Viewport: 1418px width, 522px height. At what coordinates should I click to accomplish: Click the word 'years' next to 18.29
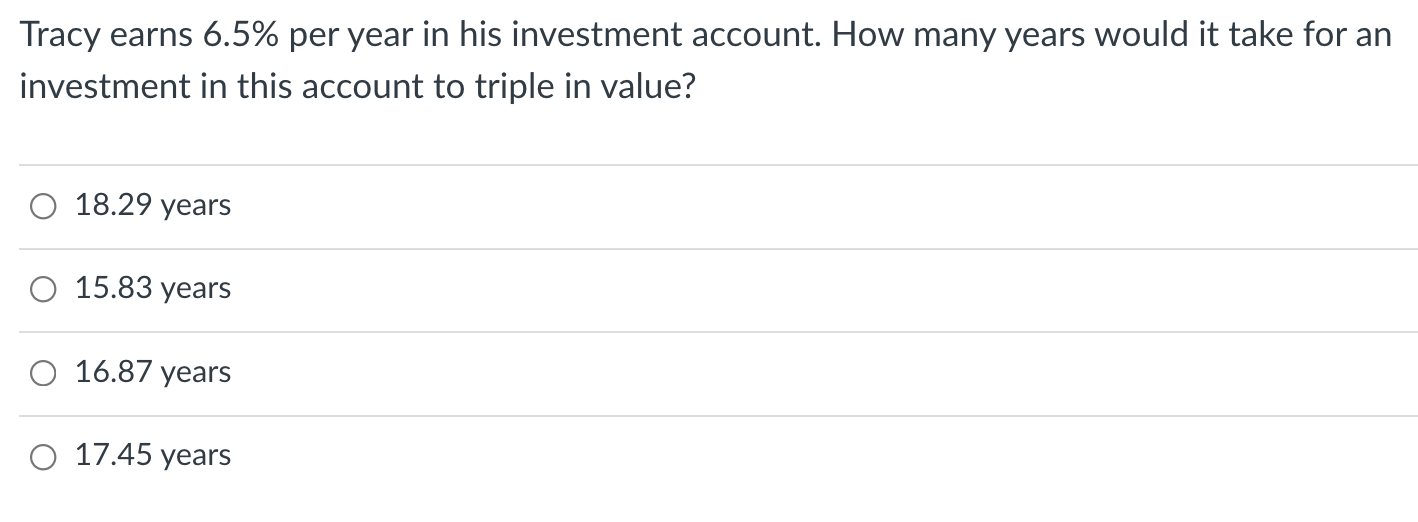point(196,208)
